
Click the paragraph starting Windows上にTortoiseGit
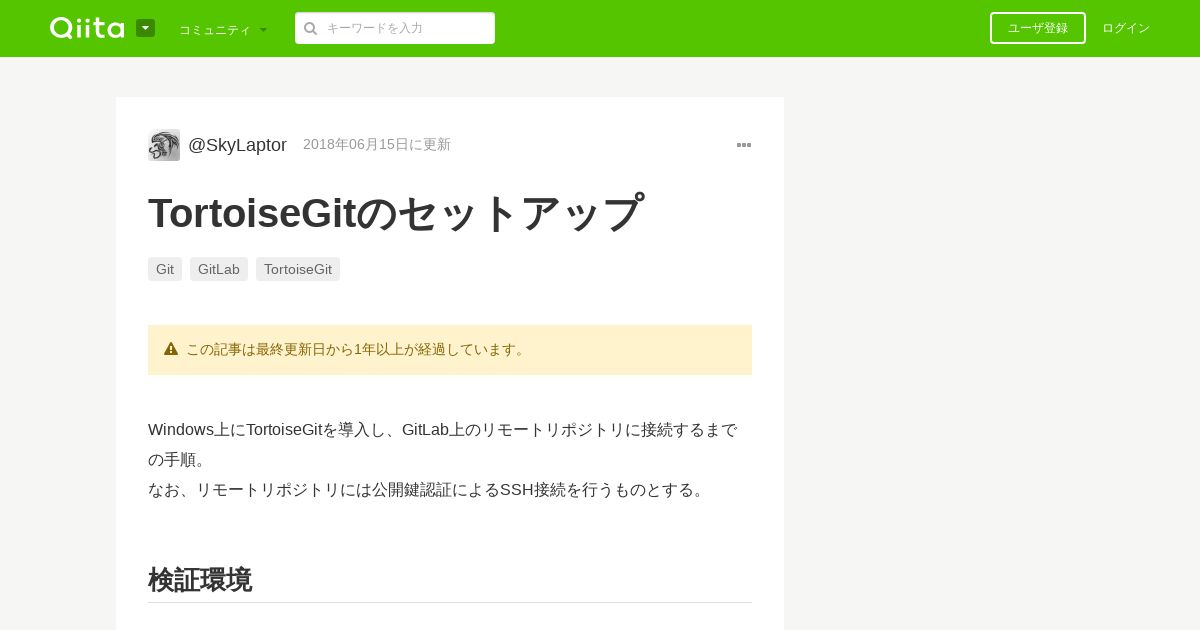[x=443, y=445]
